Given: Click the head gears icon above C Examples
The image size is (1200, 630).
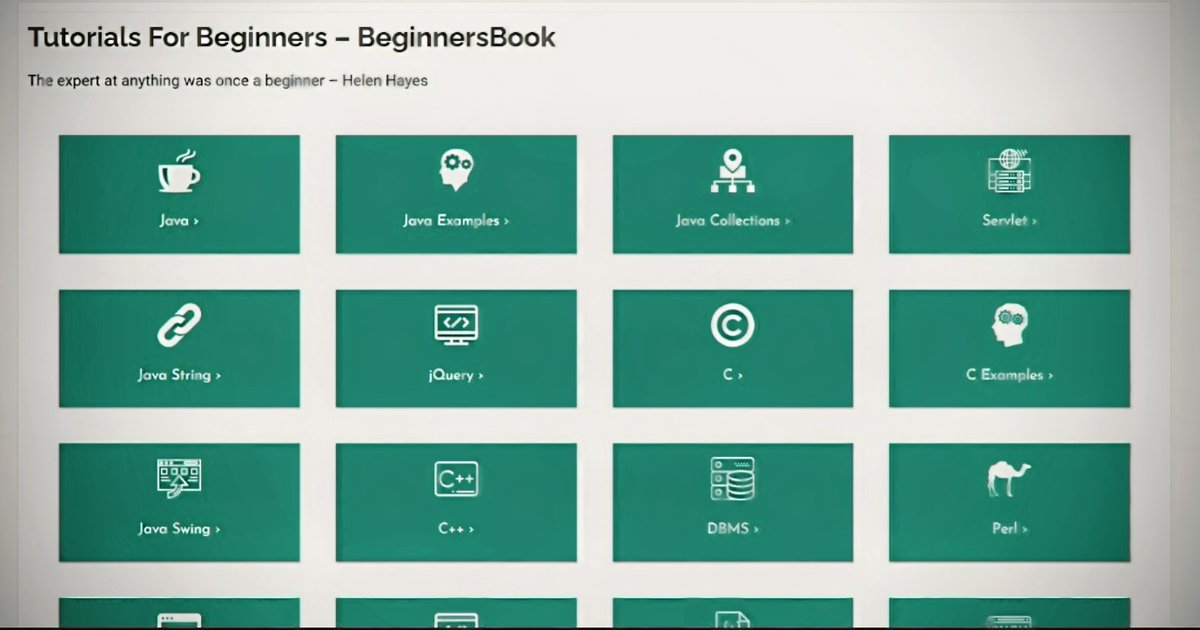Looking at the screenshot, I should click(x=1009, y=326).
